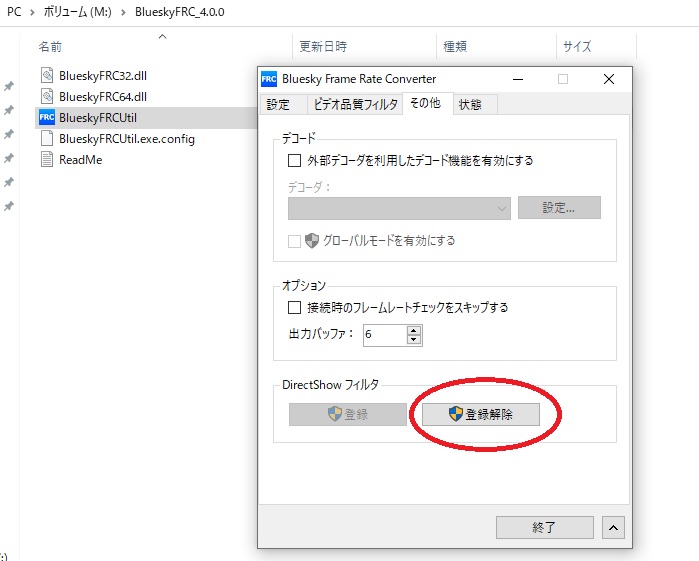
Task: Open breadcrumb chevron after ボリューム (M:)
Action: point(123,12)
